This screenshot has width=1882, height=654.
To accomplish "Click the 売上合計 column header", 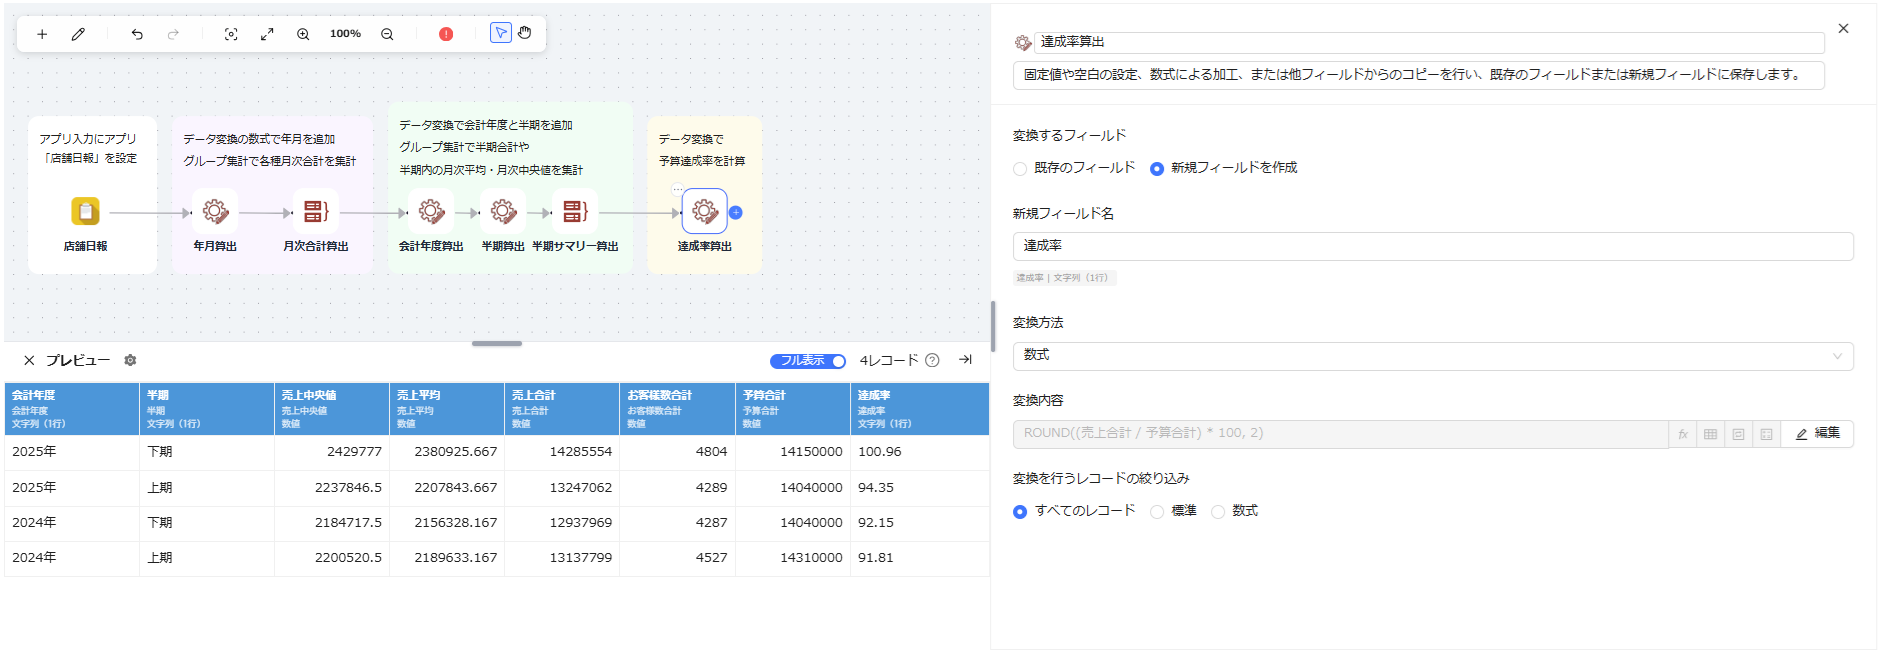I will coord(562,409).
